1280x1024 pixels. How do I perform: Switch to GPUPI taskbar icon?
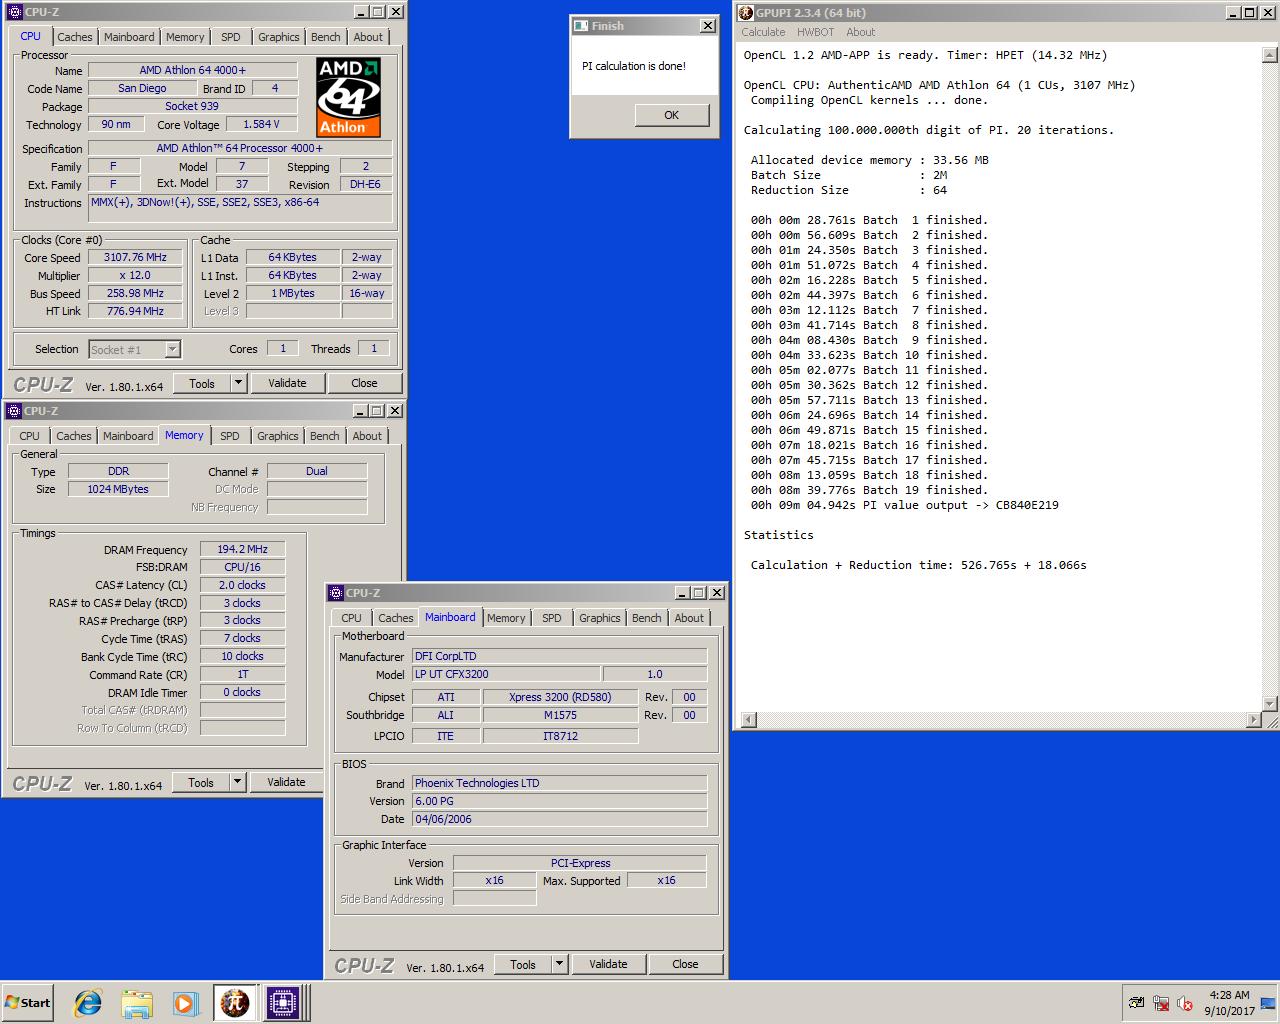point(235,1002)
